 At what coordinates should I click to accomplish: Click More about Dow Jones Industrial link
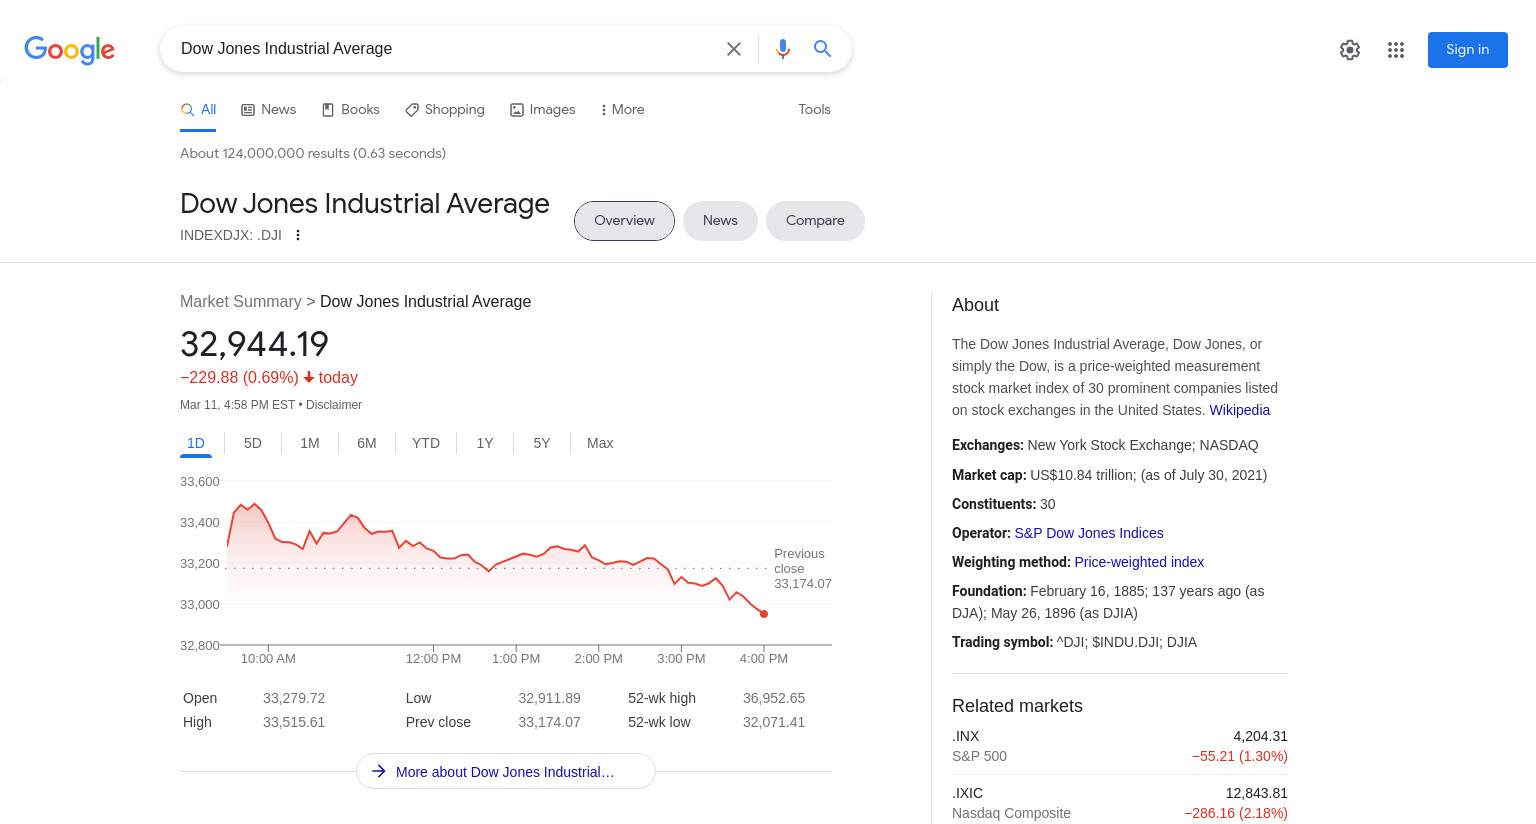pos(505,772)
